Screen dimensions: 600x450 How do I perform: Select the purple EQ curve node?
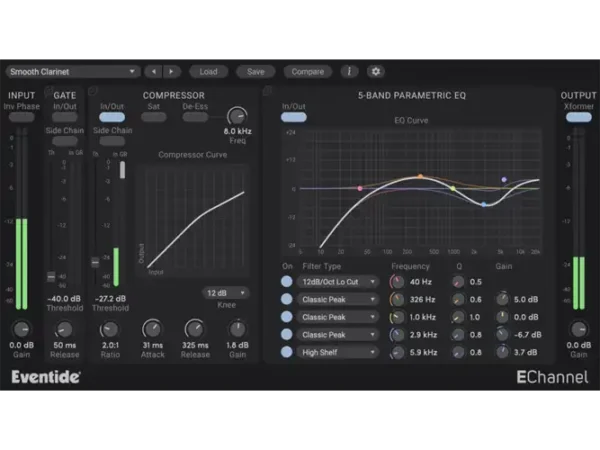(504, 179)
